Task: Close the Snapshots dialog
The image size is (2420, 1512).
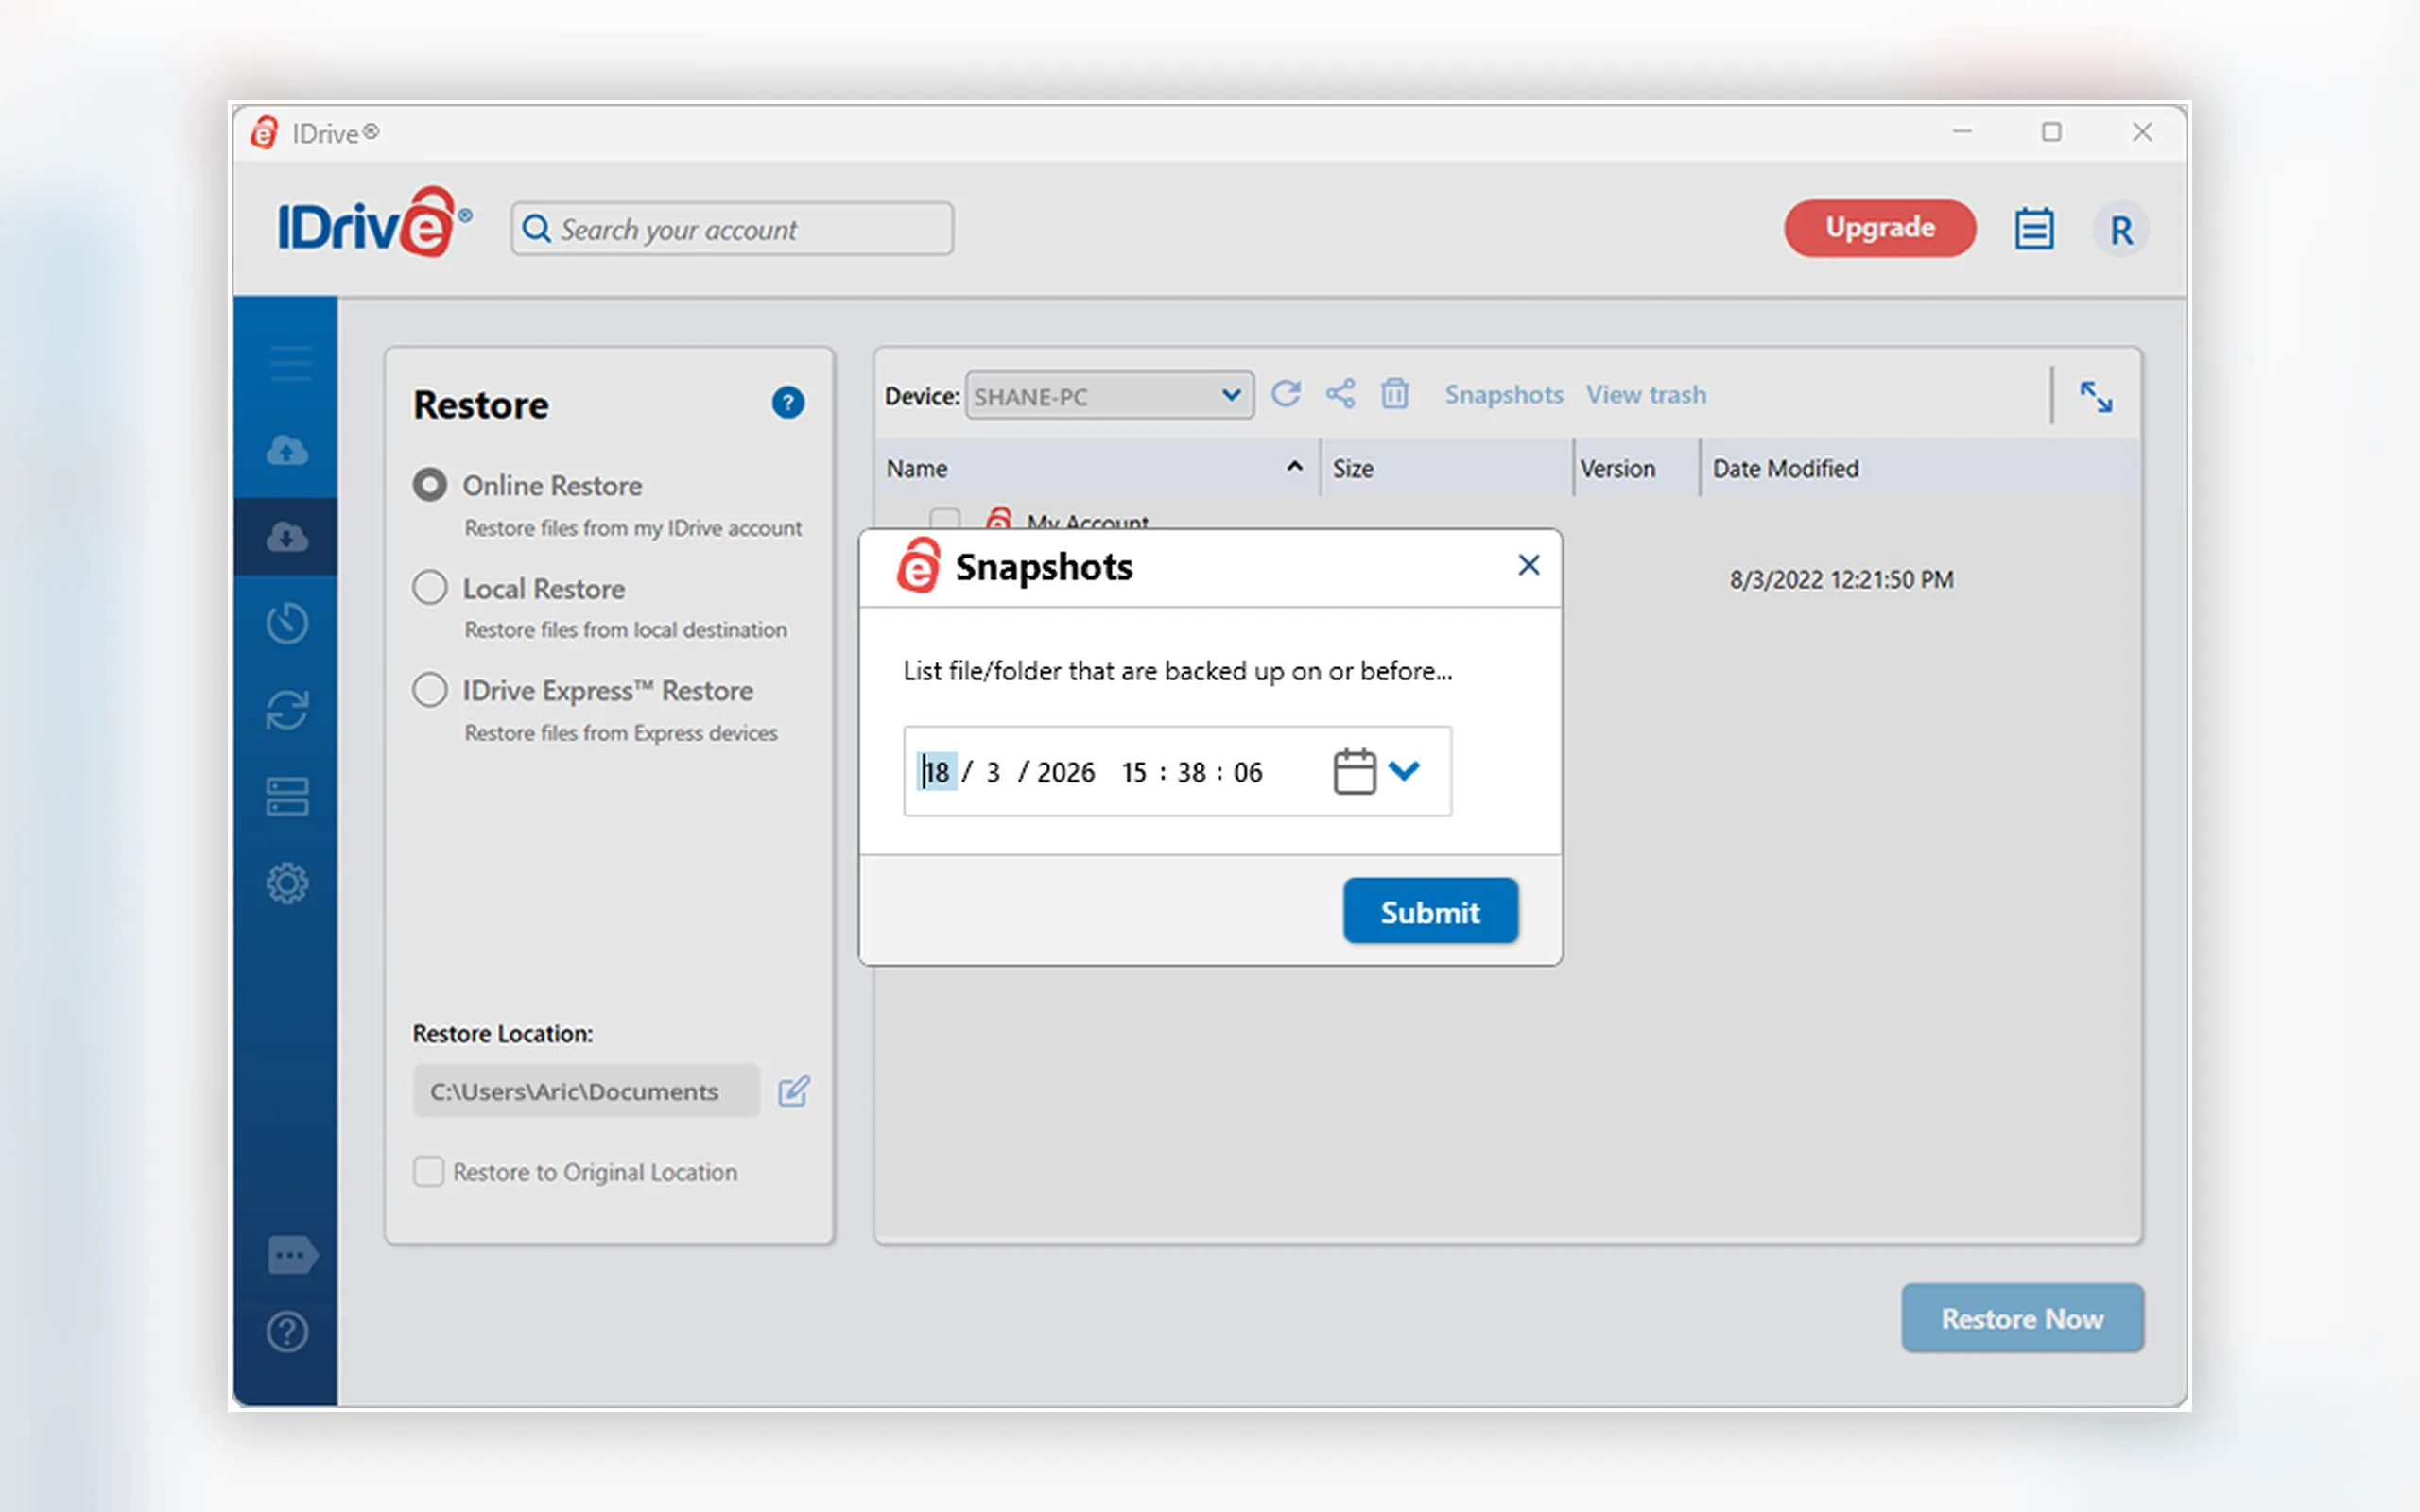Action: pos(1528,566)
